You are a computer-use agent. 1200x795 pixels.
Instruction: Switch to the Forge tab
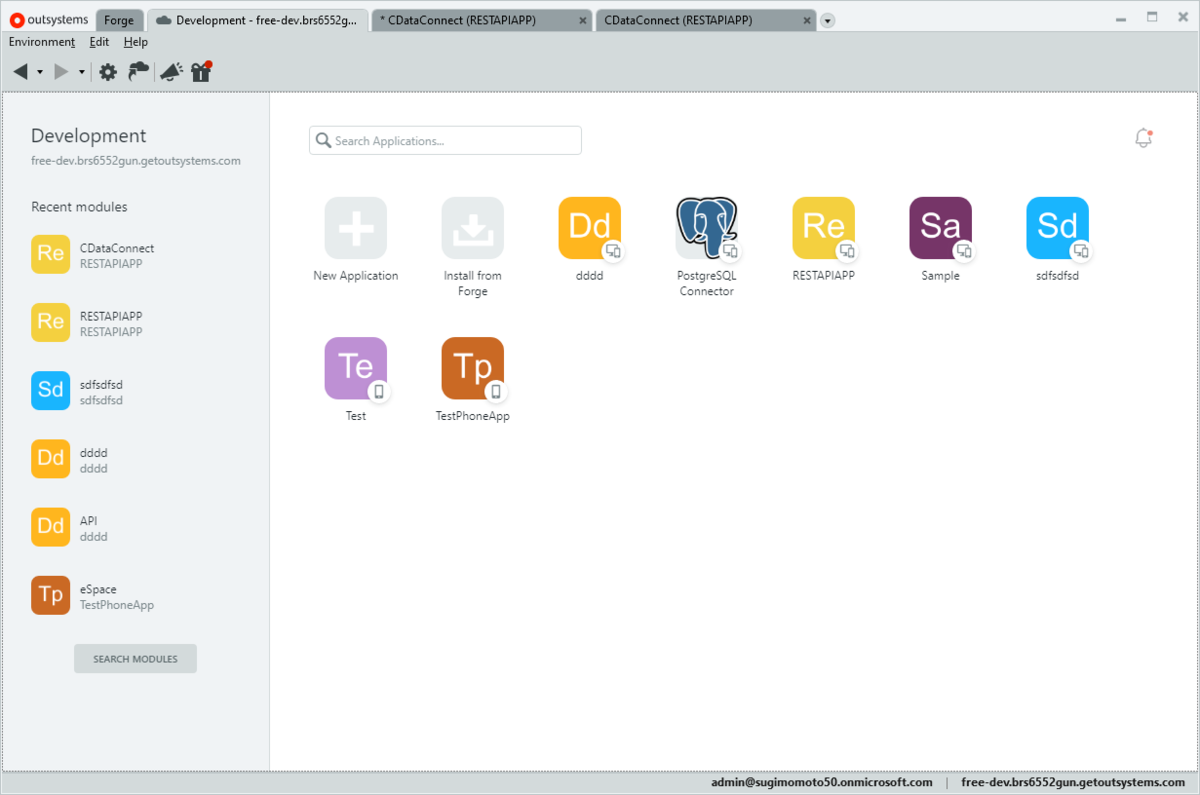coord(119,20)
